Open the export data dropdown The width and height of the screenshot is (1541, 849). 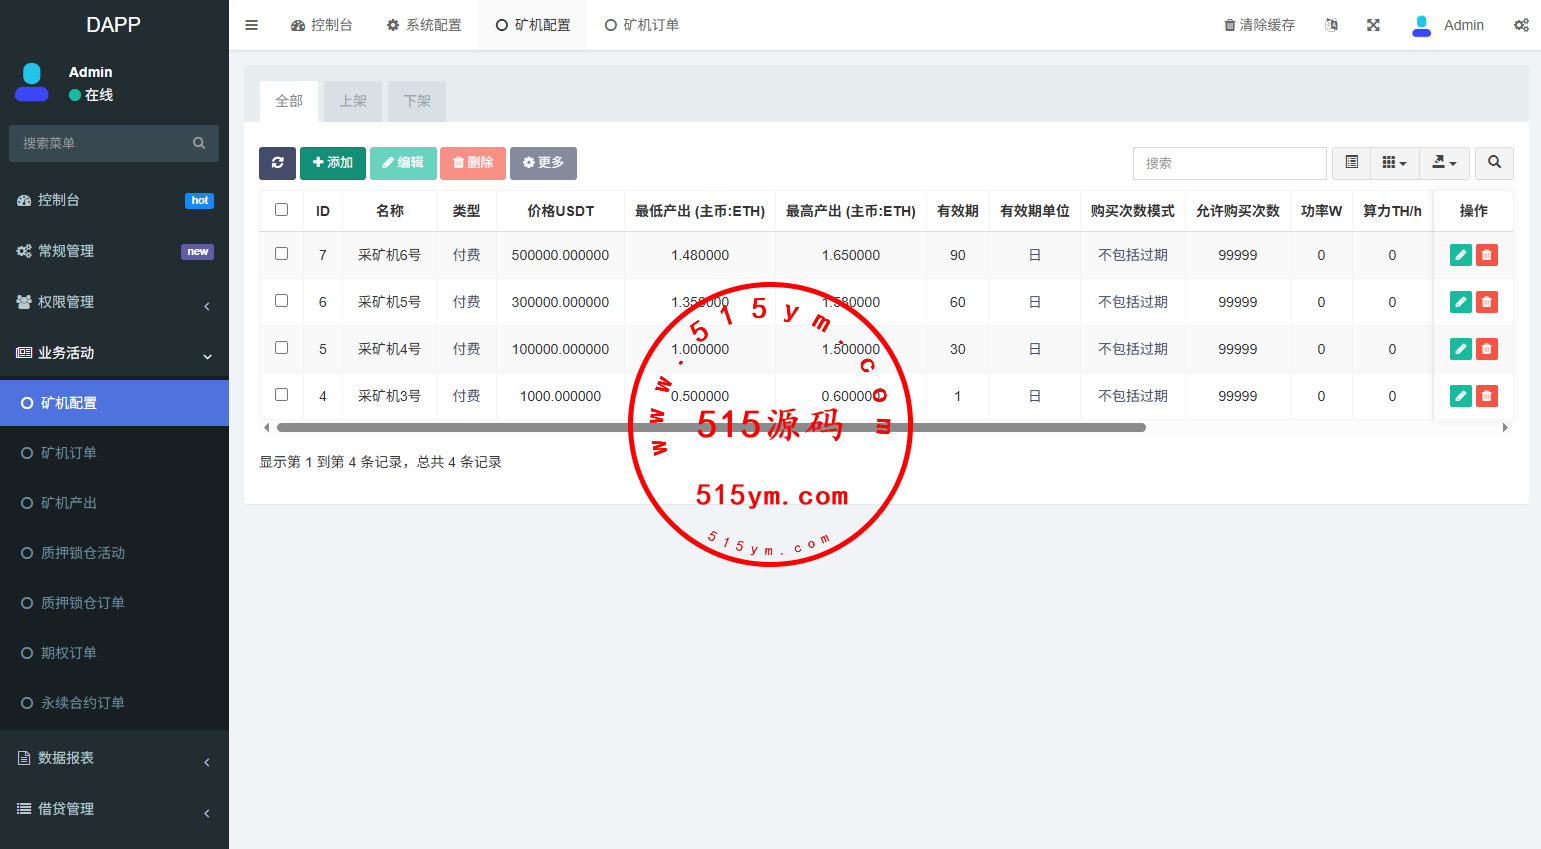[x=1444, y=163]
